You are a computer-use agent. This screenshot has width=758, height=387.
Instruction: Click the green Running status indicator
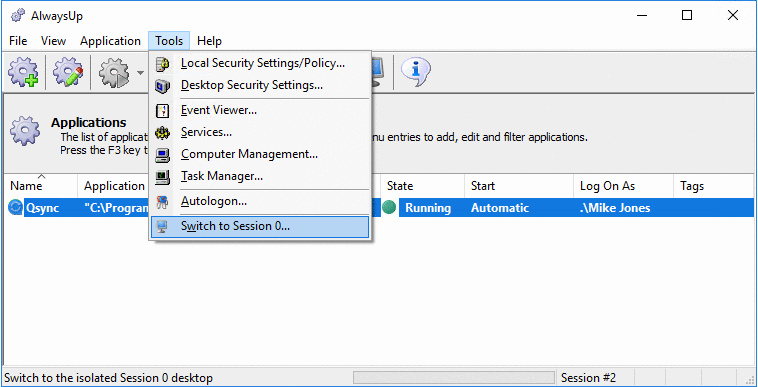(389, 208)
